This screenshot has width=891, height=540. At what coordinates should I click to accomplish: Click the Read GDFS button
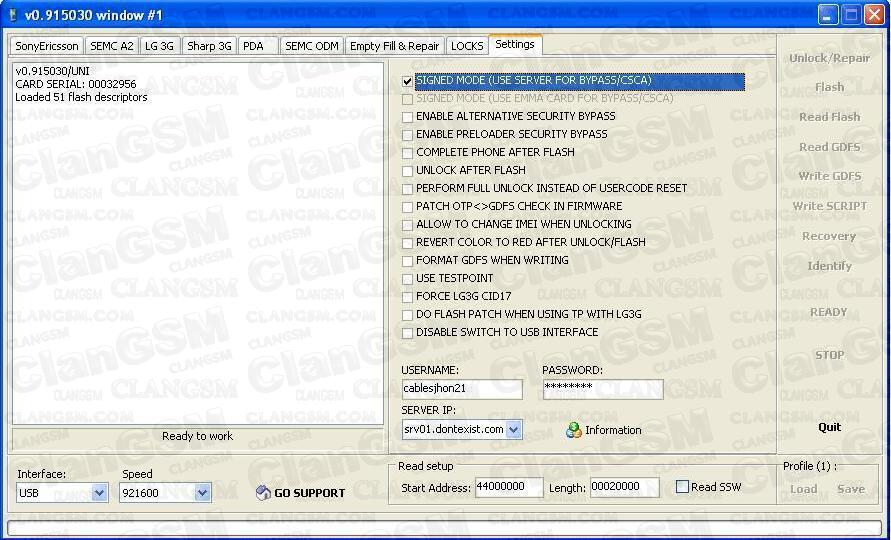coord(829,147)
